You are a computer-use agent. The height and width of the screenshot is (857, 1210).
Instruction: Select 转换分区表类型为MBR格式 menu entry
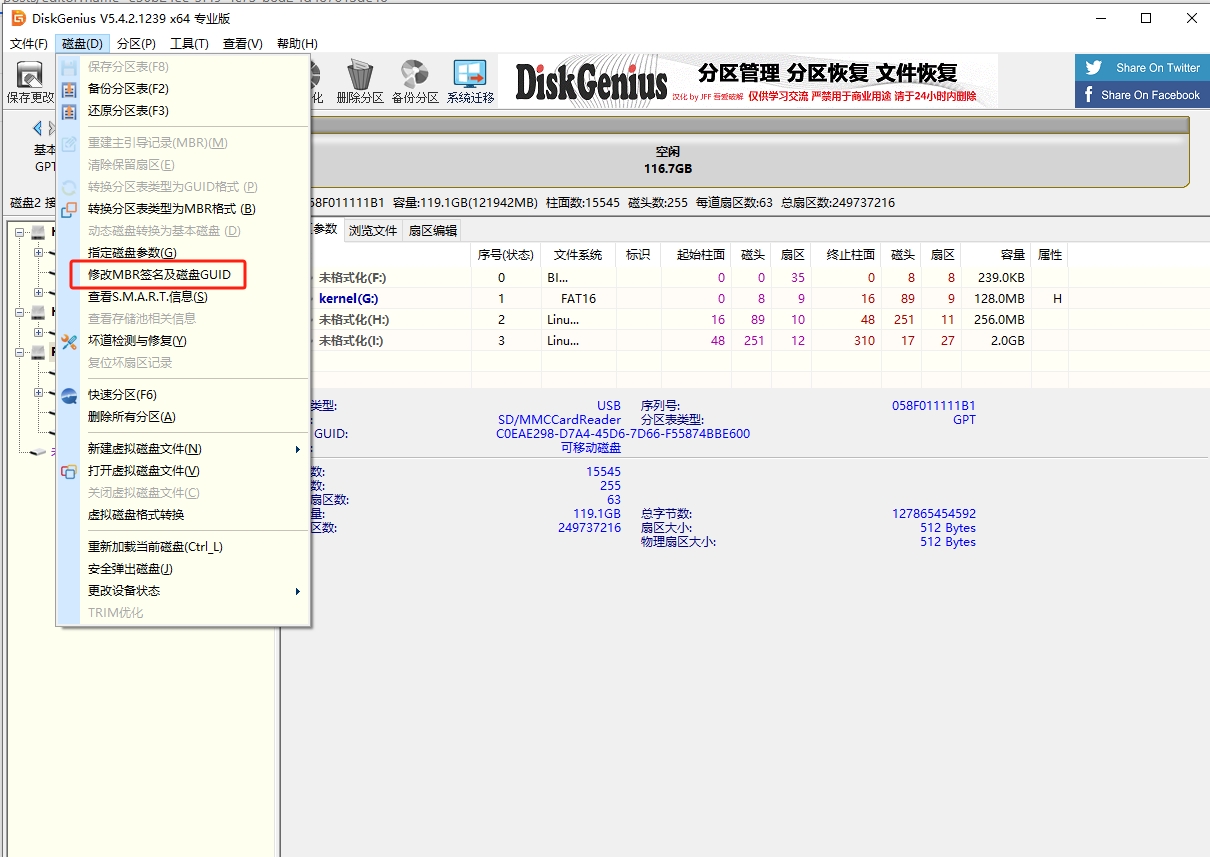(x=183, y=209)
